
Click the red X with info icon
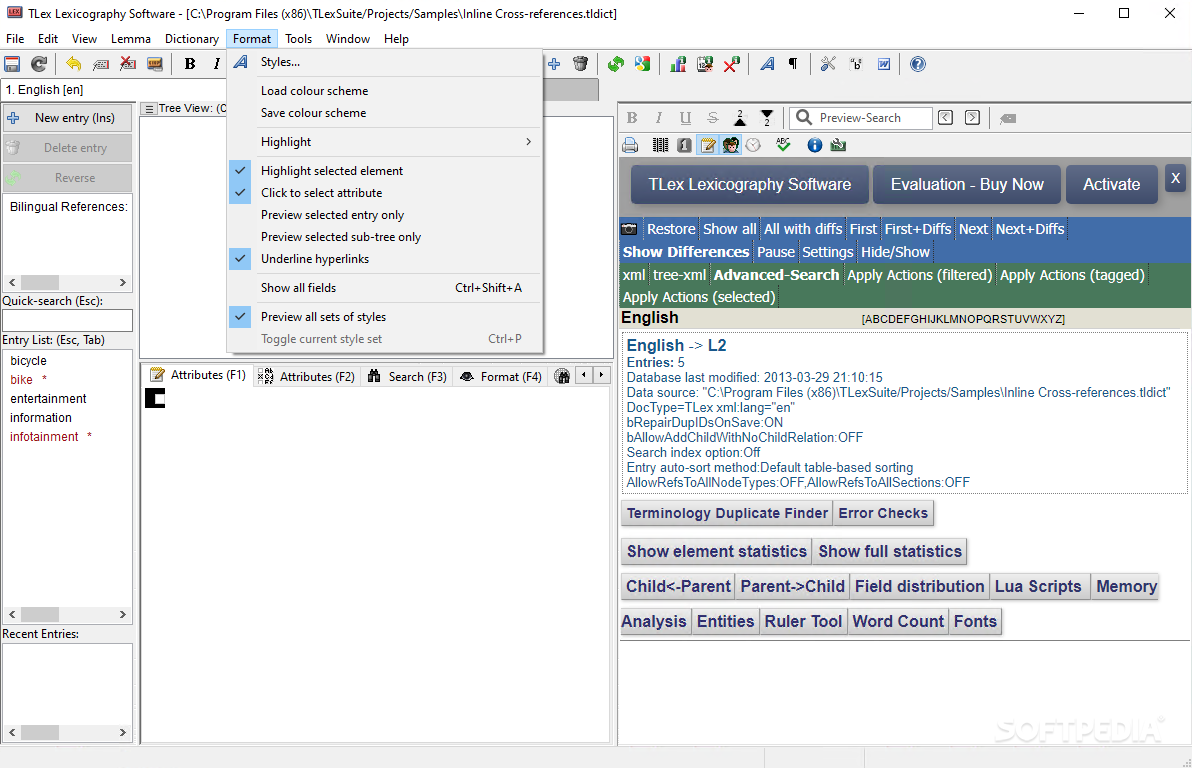(731, 64)
